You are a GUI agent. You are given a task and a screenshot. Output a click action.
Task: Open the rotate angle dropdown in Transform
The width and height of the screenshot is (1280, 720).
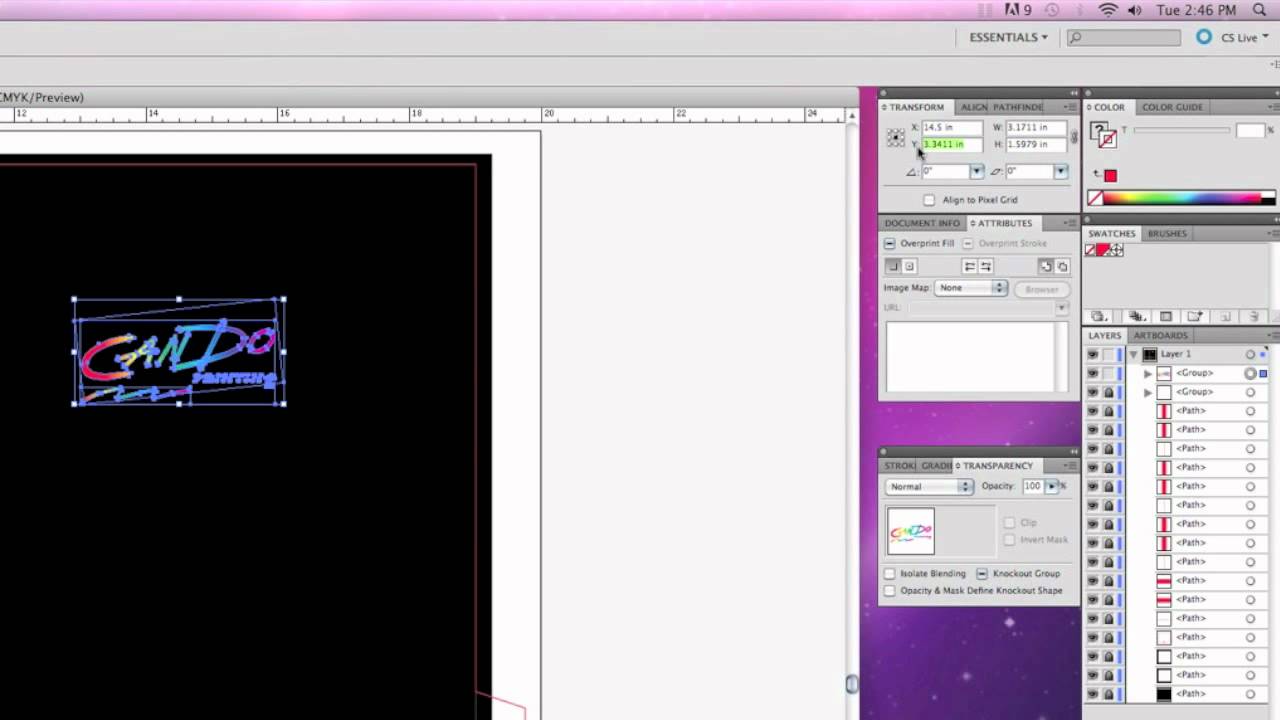click(x=976, y=172)
